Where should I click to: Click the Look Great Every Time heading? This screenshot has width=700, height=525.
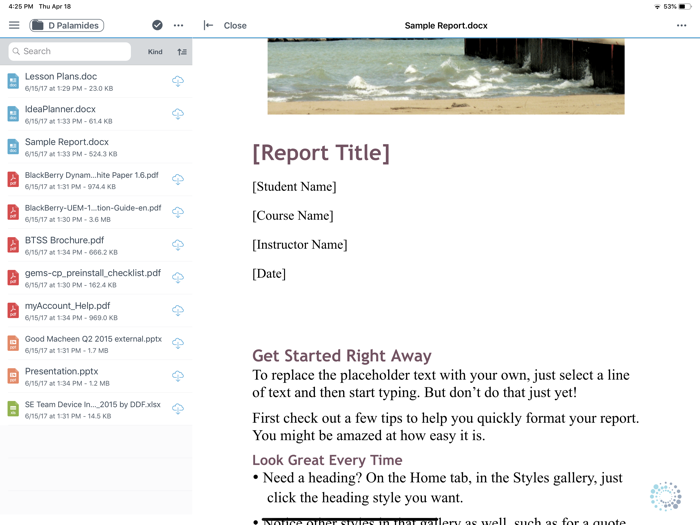[327, 460]
